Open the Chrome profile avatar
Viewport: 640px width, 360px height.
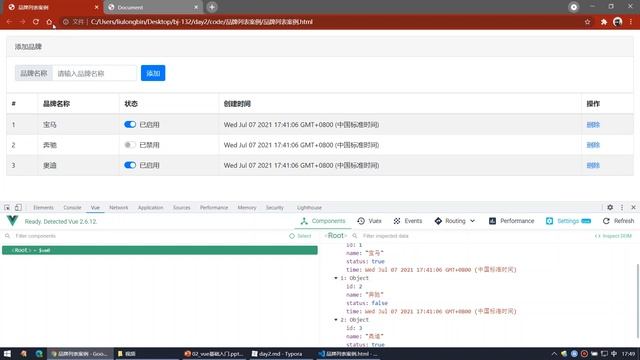[x=617, y=22]
